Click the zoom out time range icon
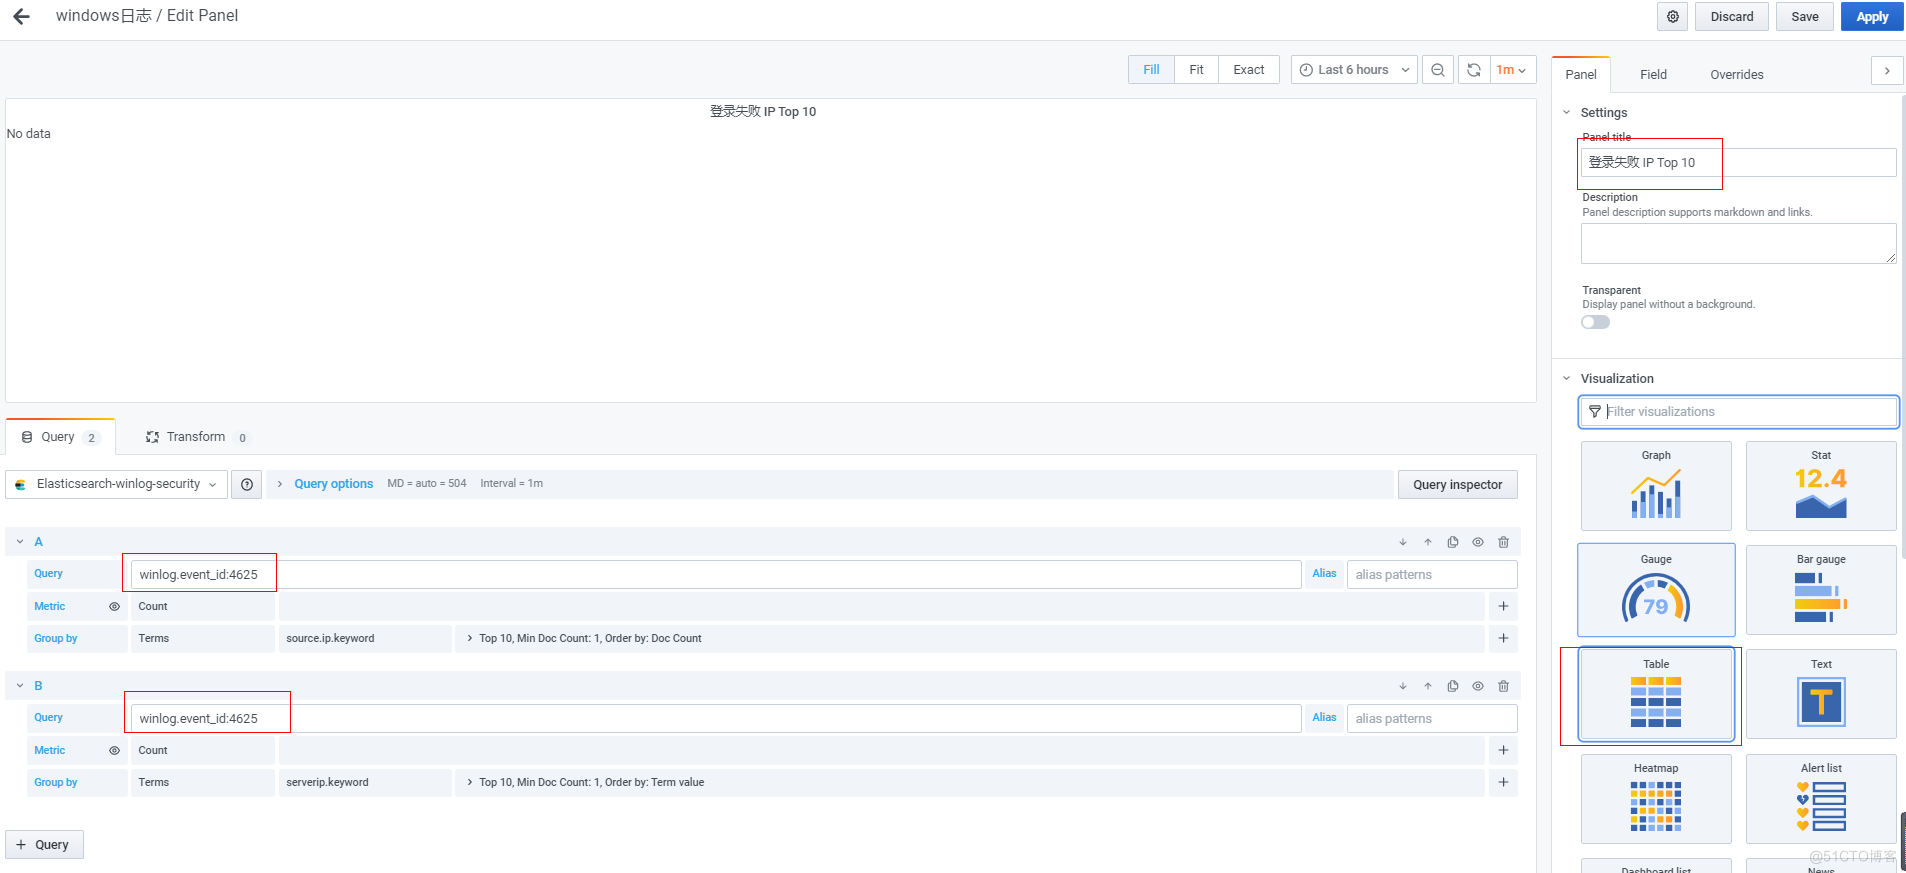Image resolution: width=1906 pixels, height=873 pixels. point(1438,70)
